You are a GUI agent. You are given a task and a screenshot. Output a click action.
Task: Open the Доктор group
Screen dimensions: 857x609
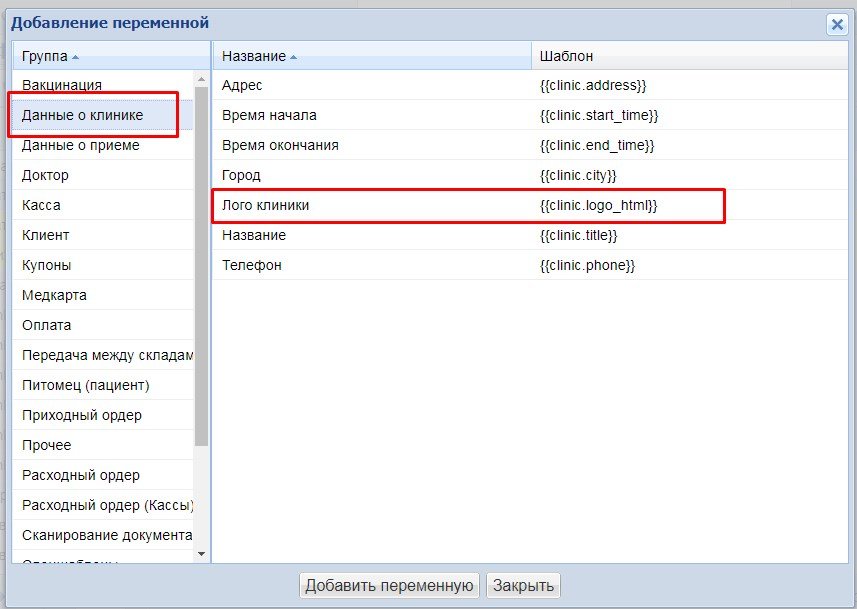coord(46,175)
